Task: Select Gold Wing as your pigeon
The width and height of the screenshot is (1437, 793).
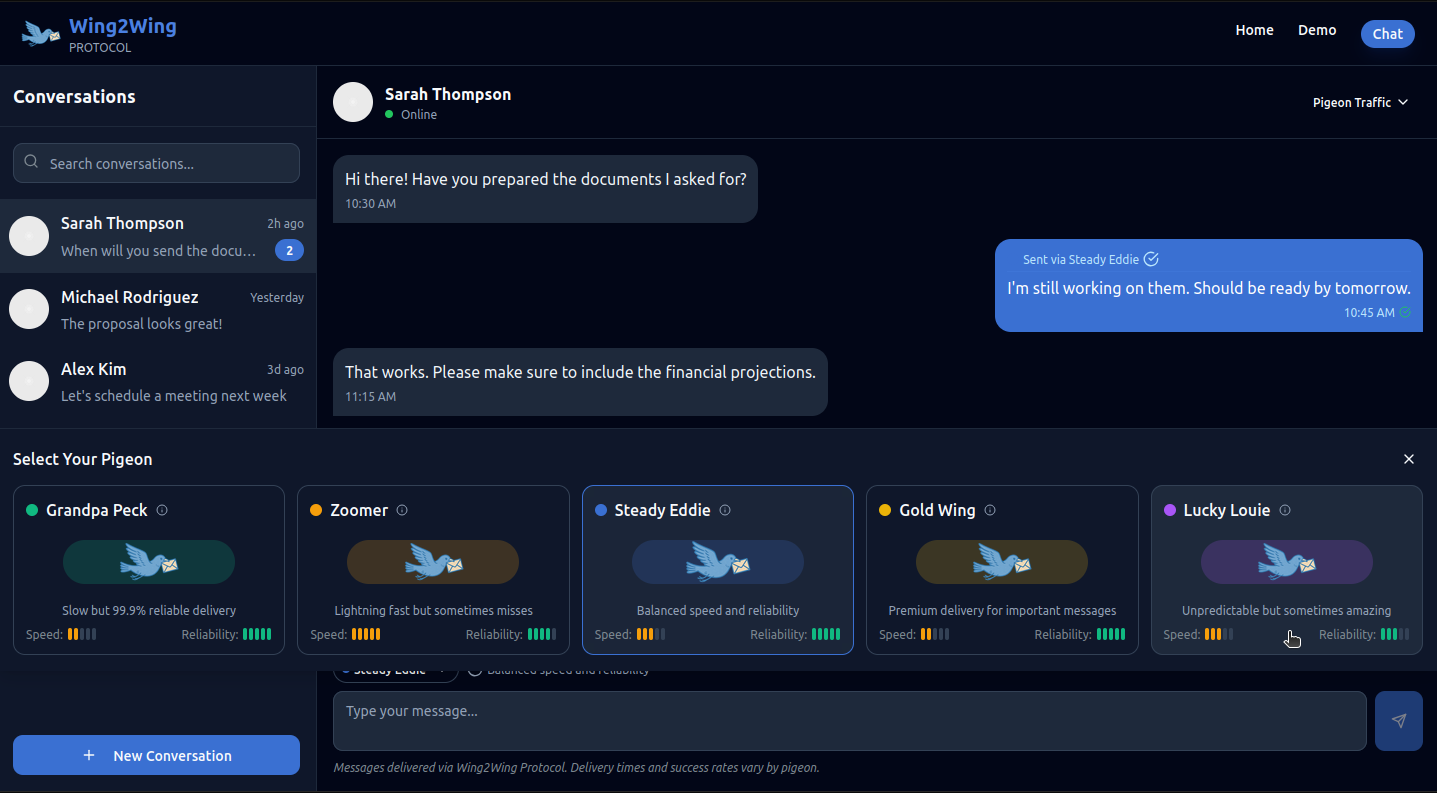Action: (1002, 570)
